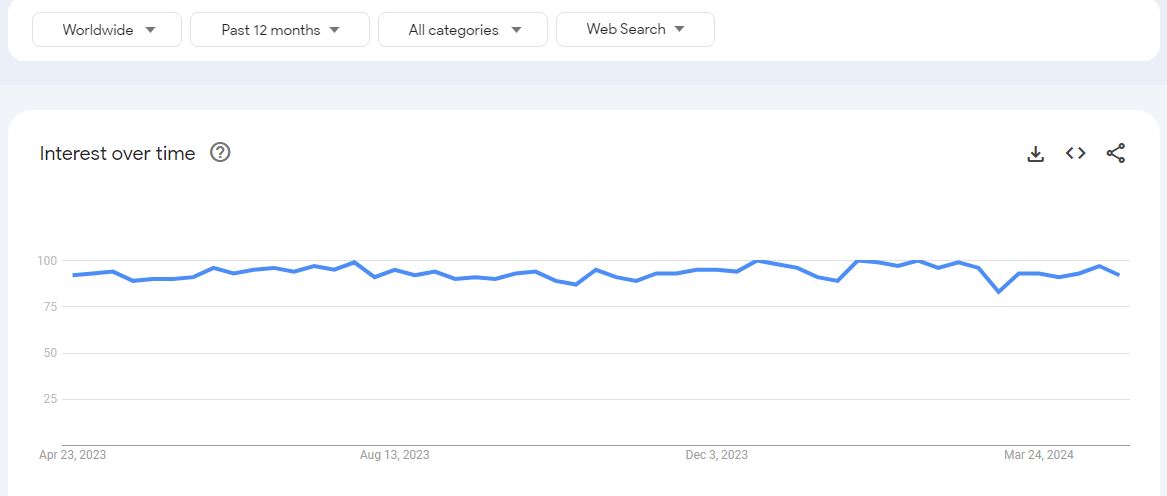Select the Aug 13, 2023 axis label
This screenshot has width=1167, height=496.
394,454
